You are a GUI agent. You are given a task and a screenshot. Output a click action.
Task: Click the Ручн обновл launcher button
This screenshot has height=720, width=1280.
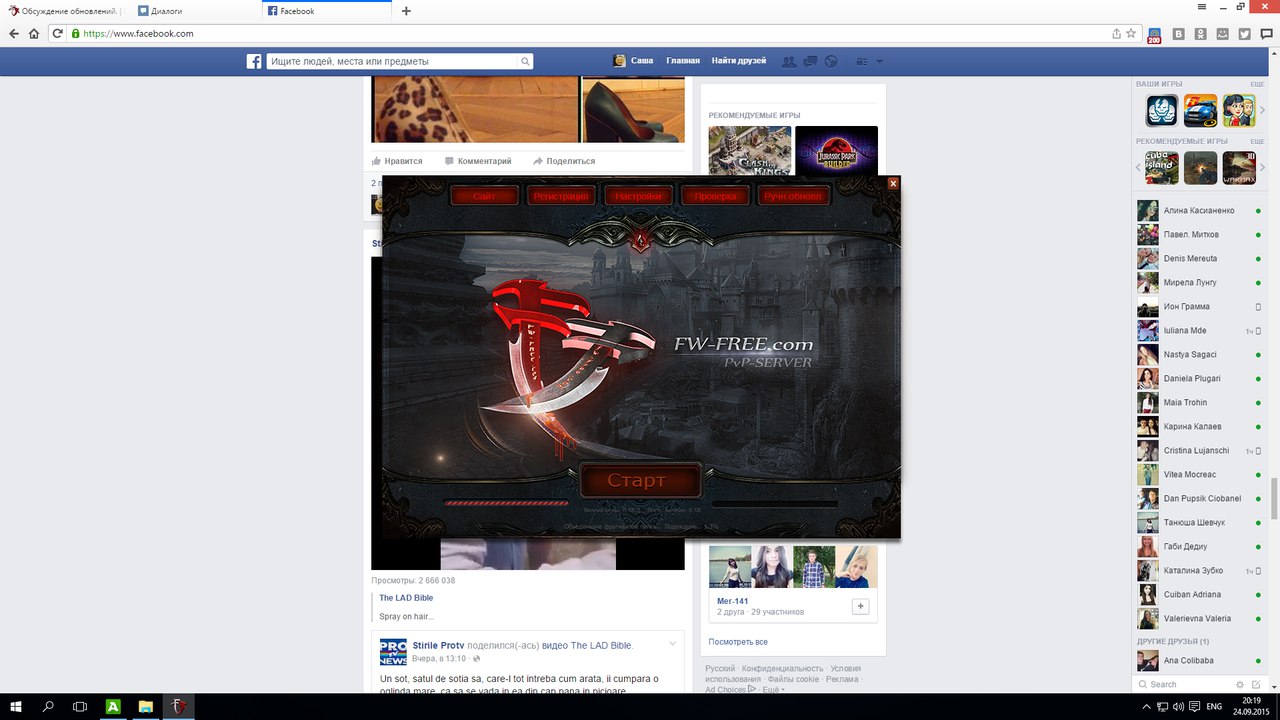click(x=794, y=196)
